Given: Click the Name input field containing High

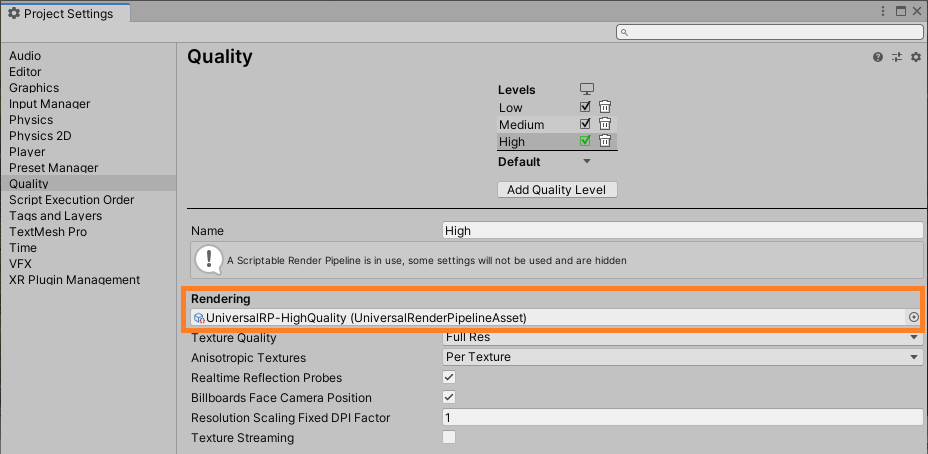Looking at the screenshot, I should coord(682,230).
